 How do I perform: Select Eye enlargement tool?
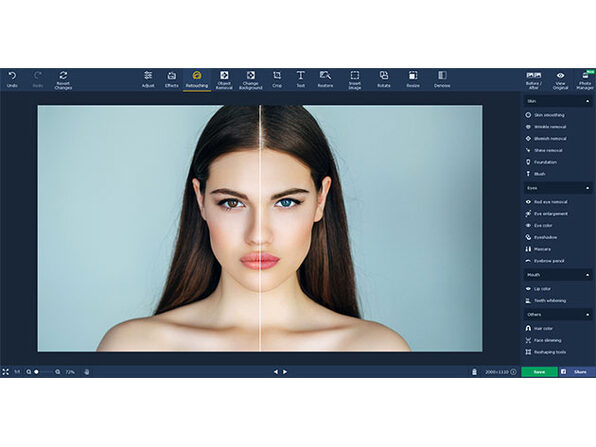coord(546,214)
